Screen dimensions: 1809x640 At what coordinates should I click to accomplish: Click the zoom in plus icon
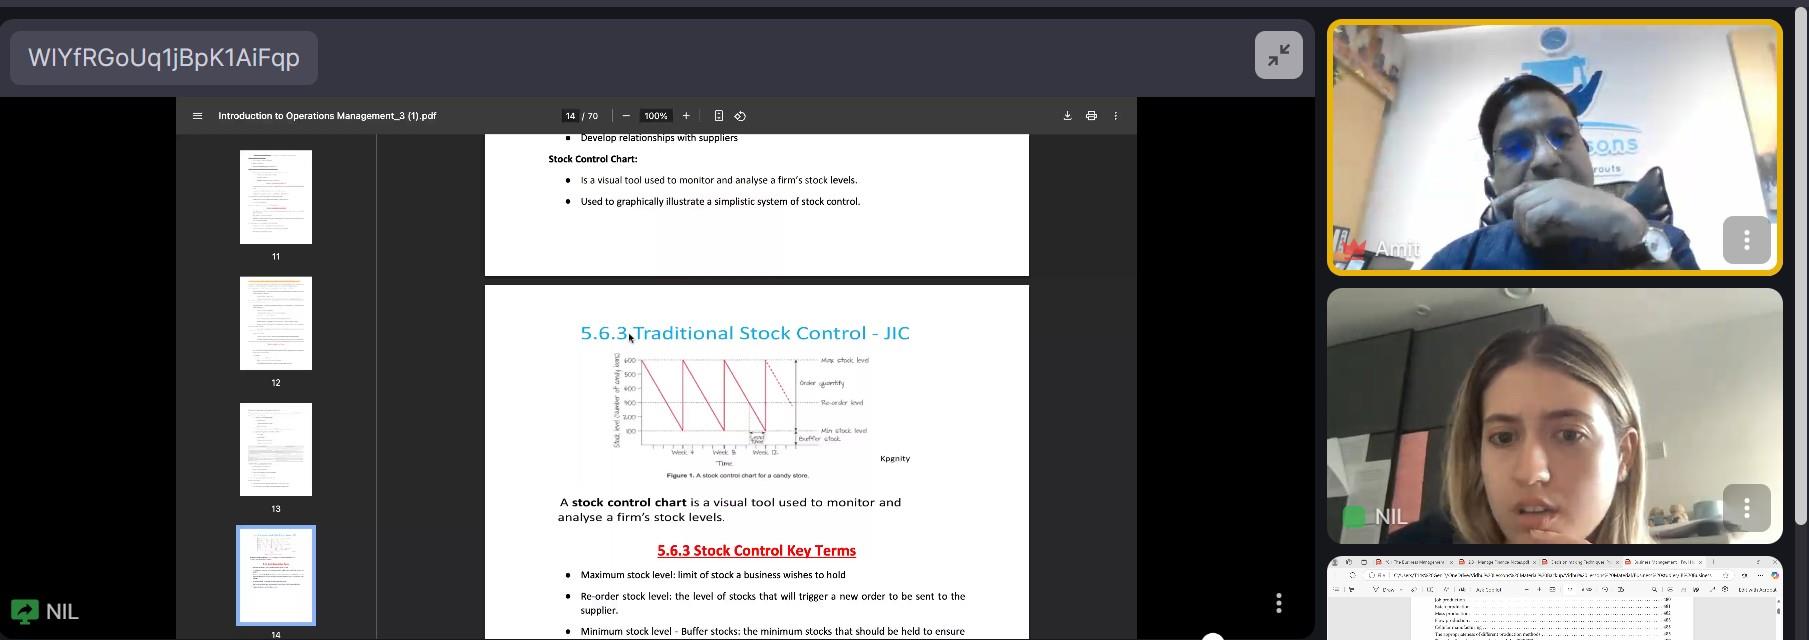click(x=686, y=116)
